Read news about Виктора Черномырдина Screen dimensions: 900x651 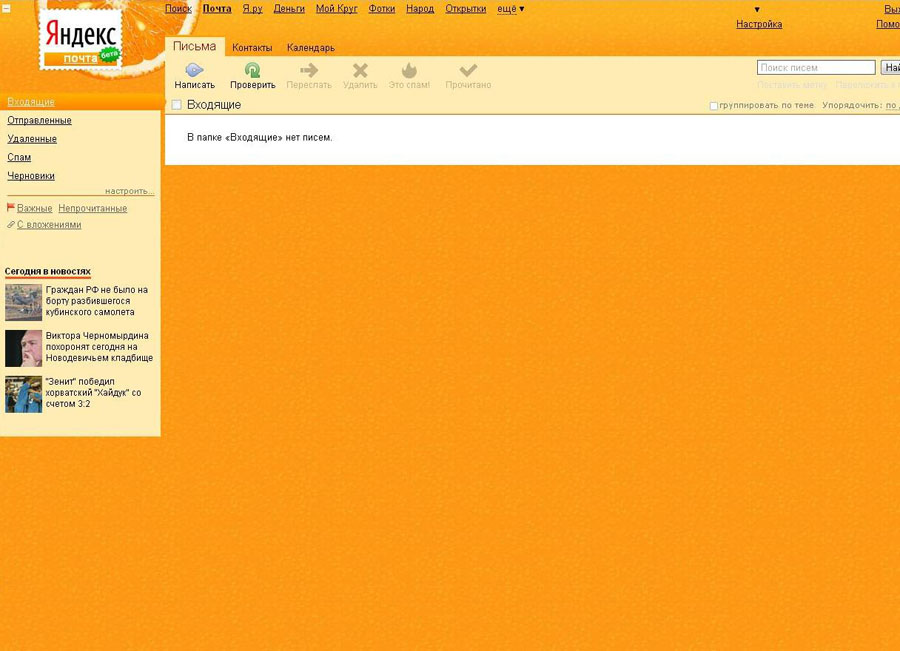click(x=99, y=347)
